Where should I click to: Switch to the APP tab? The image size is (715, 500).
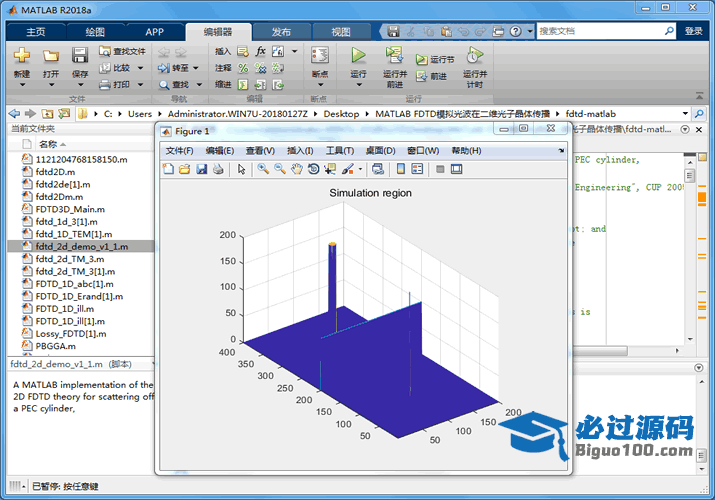(154, 32)
